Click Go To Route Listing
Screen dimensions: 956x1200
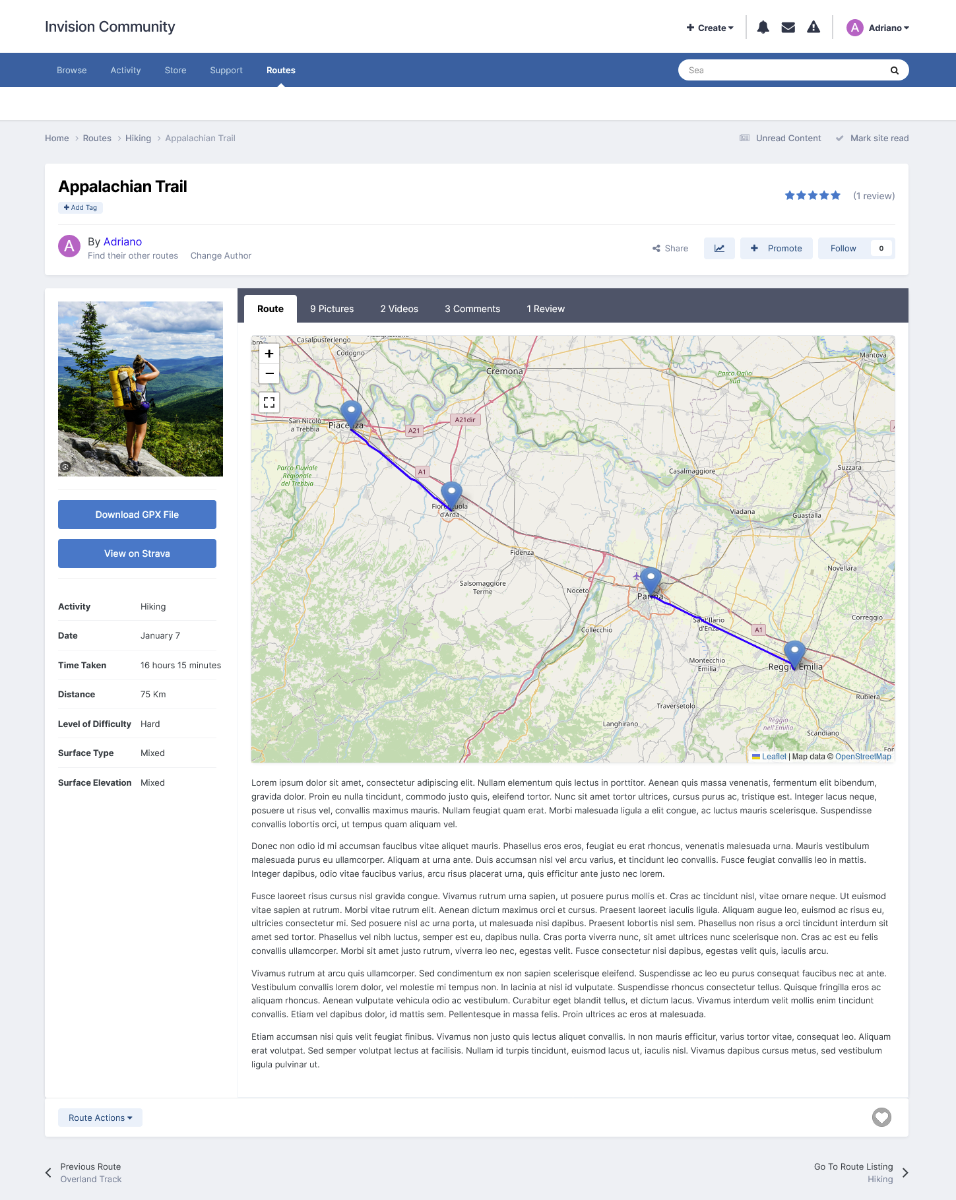point(861,1173)
